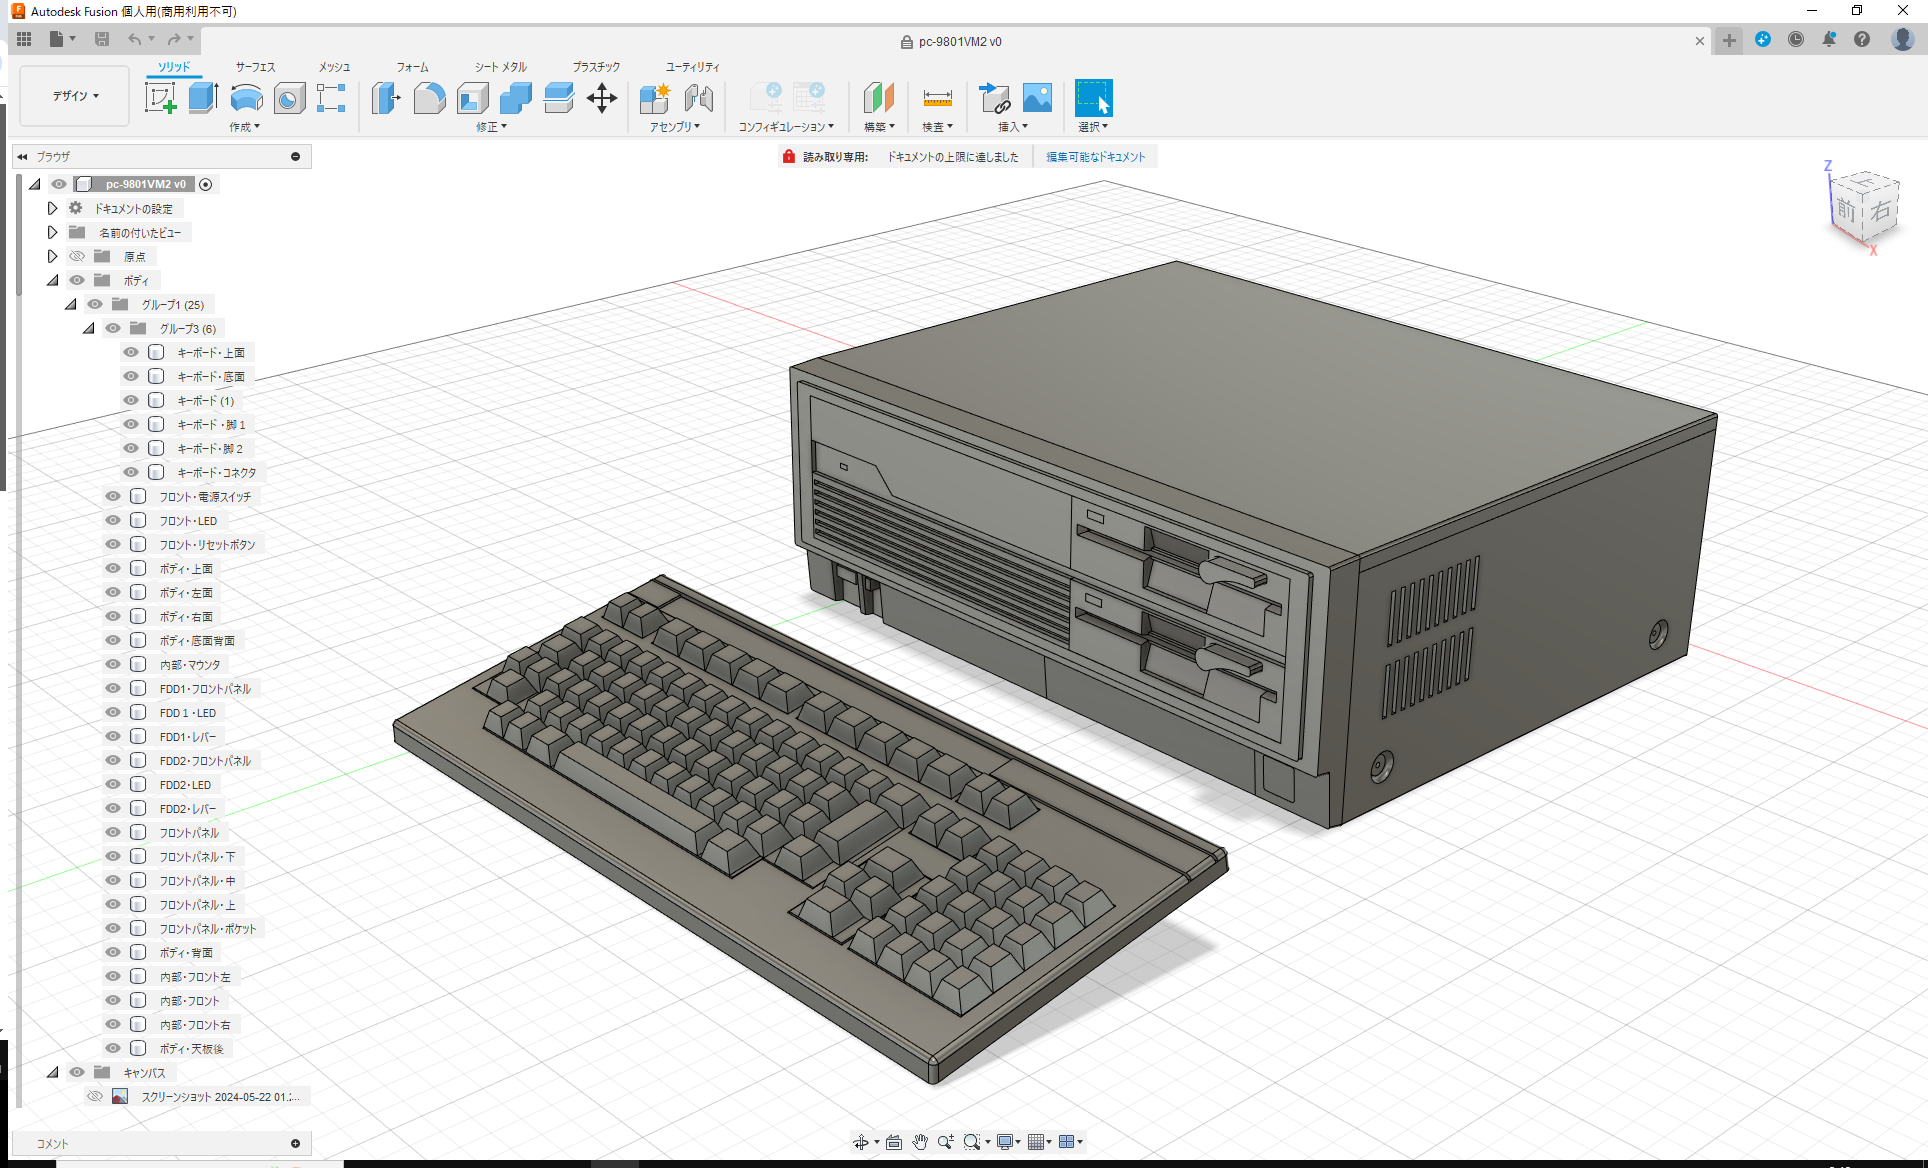Click the Orbit tool in the navigation bar
1928x1168 pixels.
tap(862, 1141)
